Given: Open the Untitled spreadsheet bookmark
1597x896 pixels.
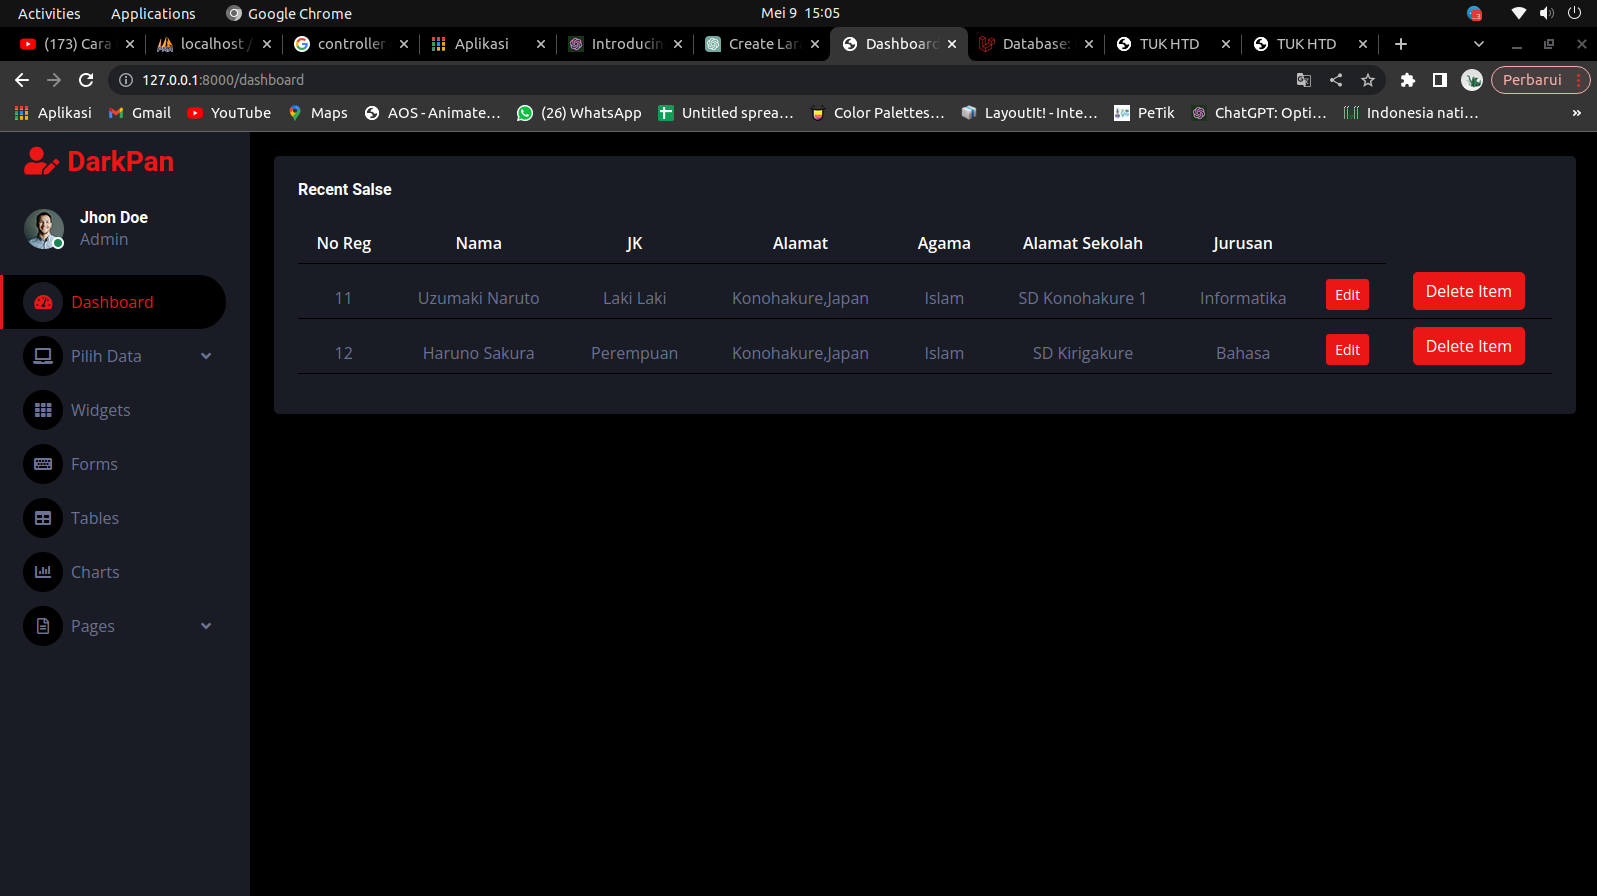Looking at the screenshot, I should pos(726,113).
